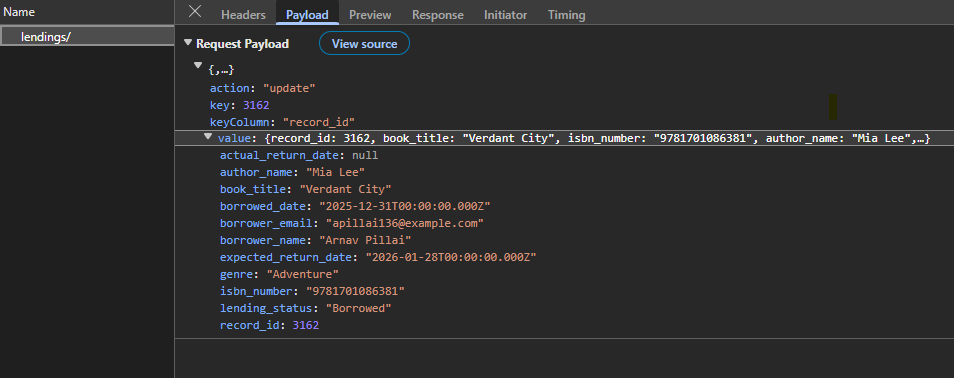
Task: Click the Name column header
Action: (19, 12)
